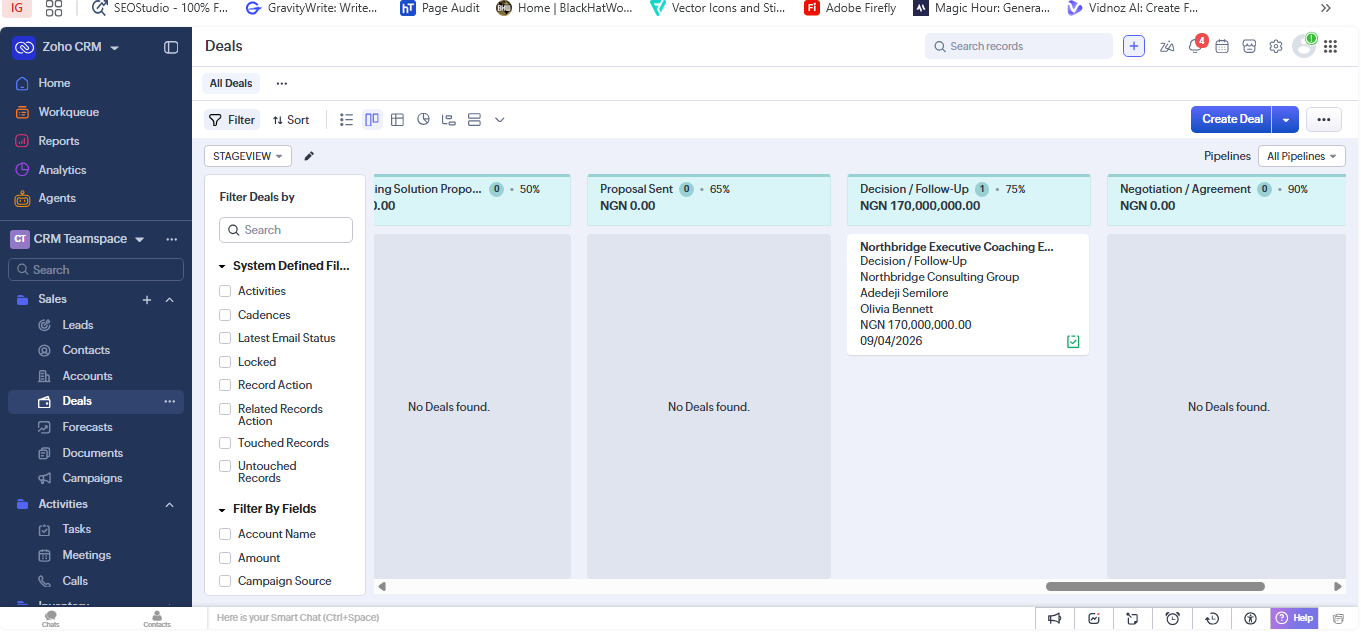
Task: Open the activity chart icon in bottom bar
Action: (1094, 618)
